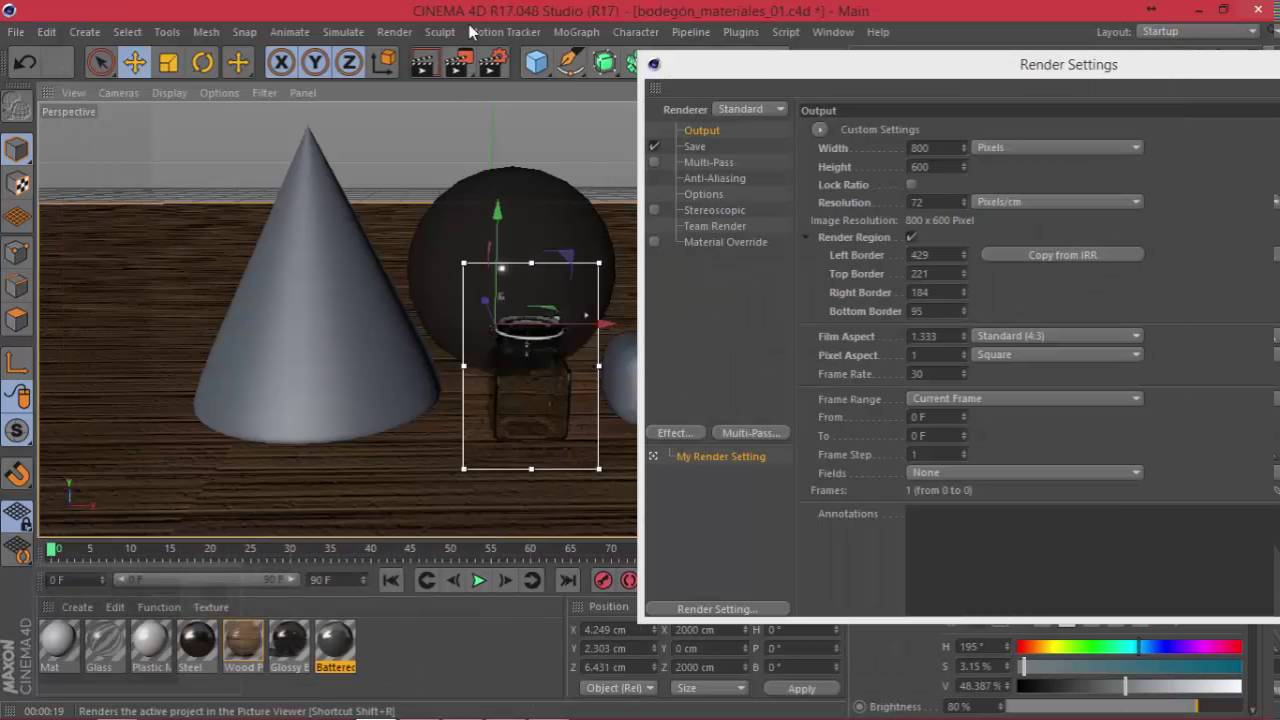Toggle the Lock Ratio checkbox
The width and height of the screenshot is (1280, 720).
click(x=911, y=185)
